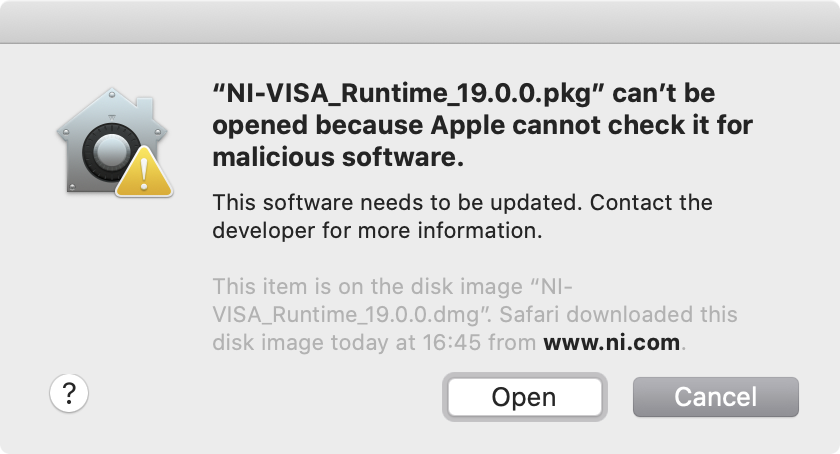
Task: Click "Apple cannot check it for" phrase
Action: [x=592, y=125]
